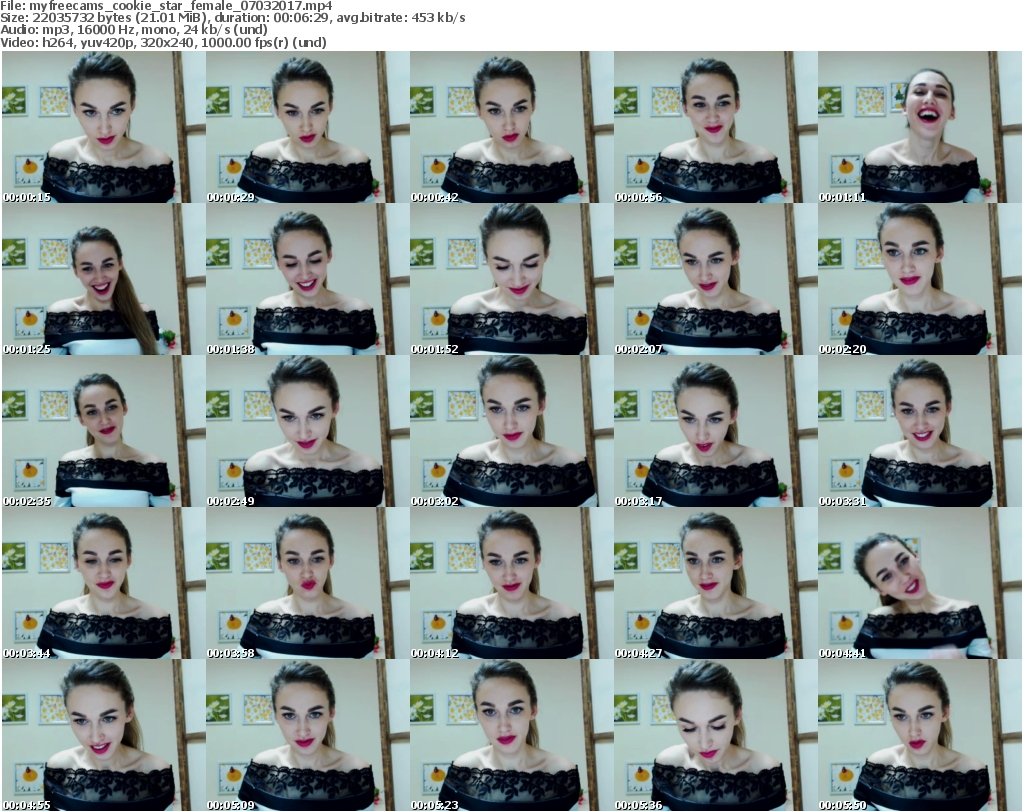Viewport: 1024px width, 811px height.
Task: Pick the tilted-head frame at 00:04:41
Action: coord(920,583)
